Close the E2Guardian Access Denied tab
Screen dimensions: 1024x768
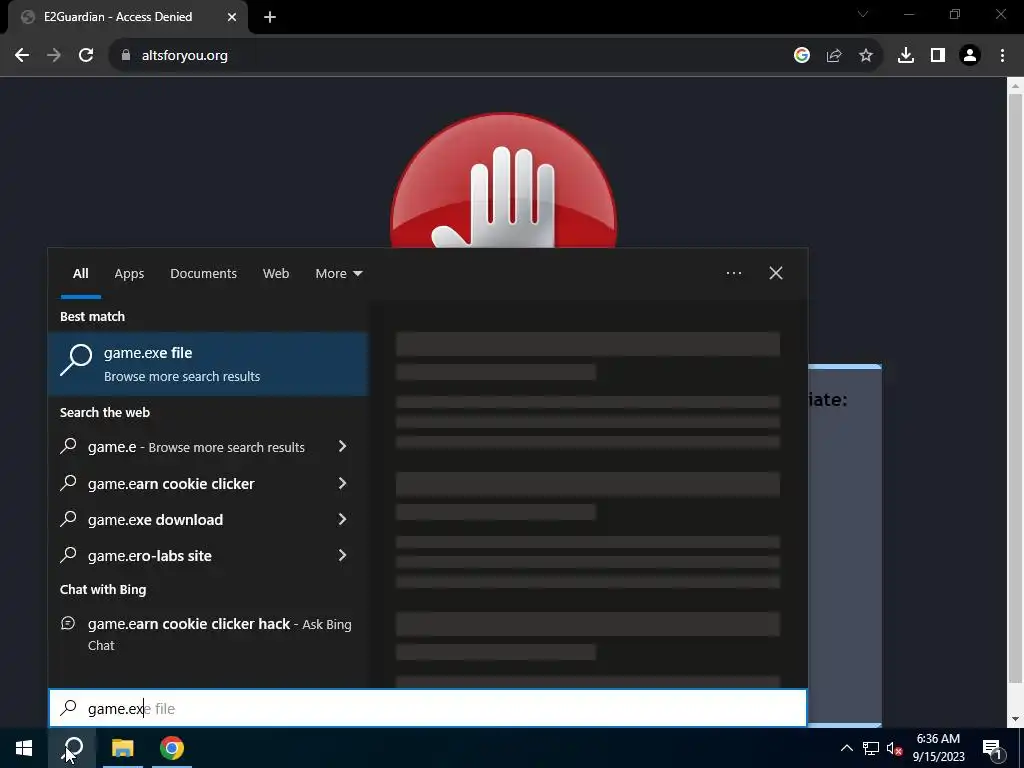[x=232, y=17]
